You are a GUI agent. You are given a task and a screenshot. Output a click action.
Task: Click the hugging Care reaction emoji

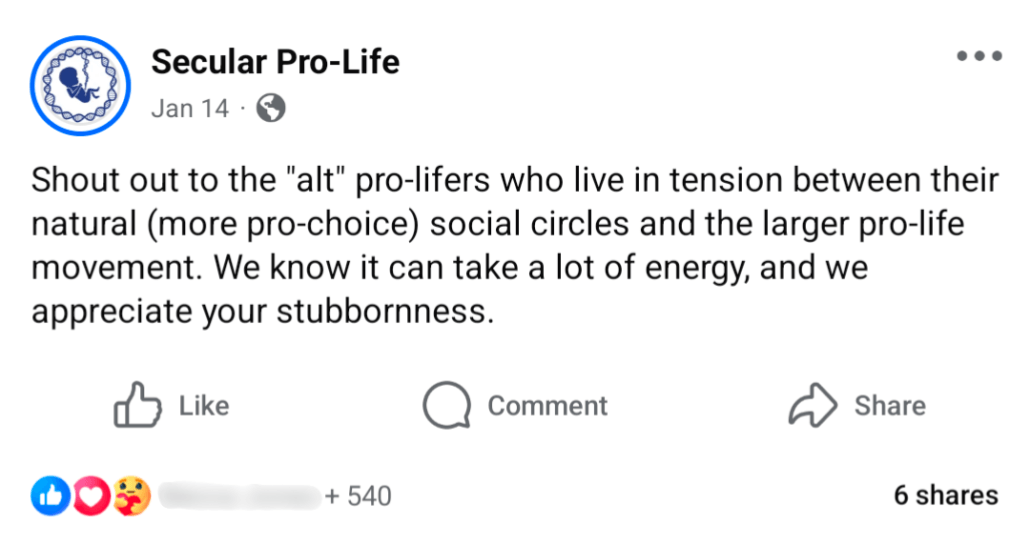[131, 496]
